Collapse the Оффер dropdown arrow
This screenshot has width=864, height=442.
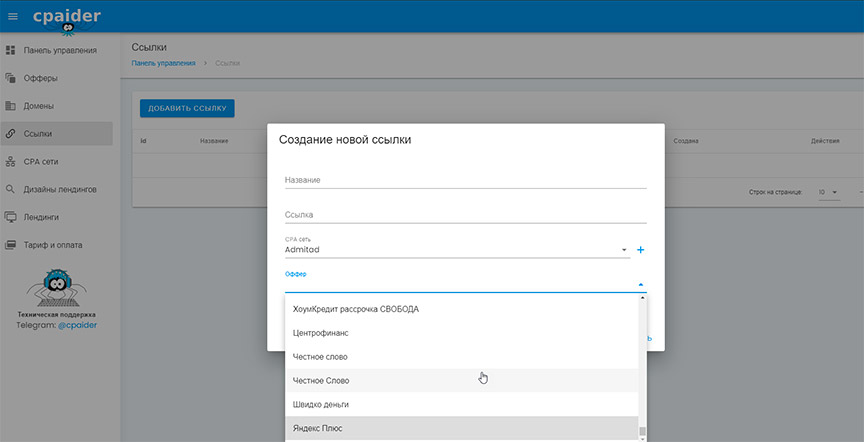(640, 284)
